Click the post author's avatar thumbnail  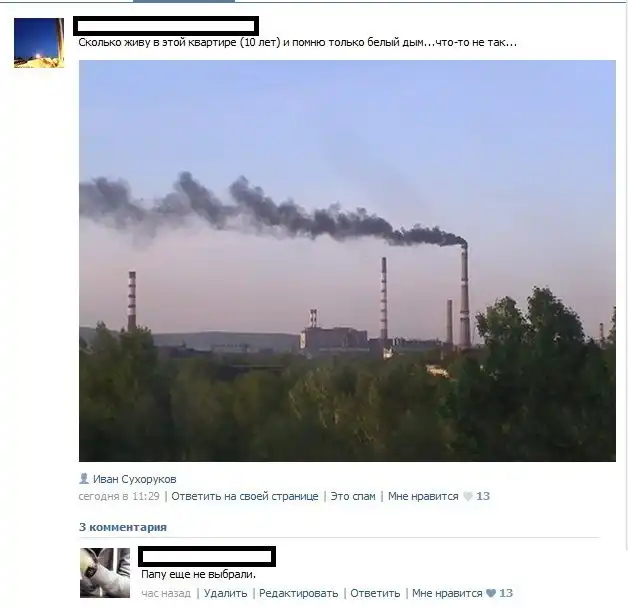point(39,43)
